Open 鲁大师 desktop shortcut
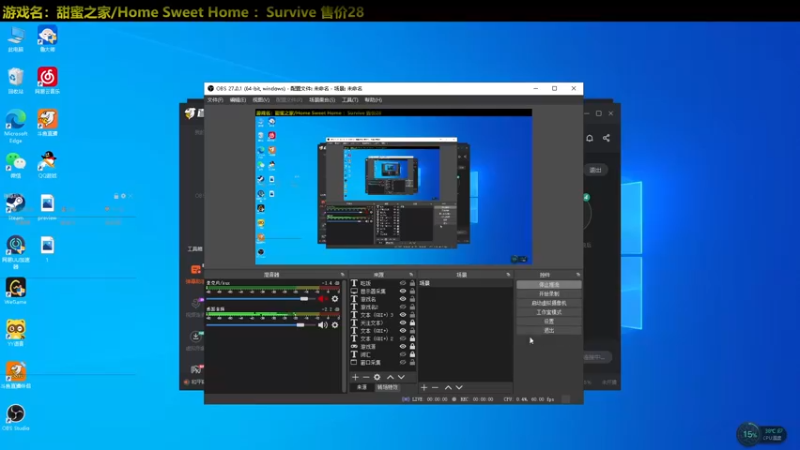 47,38
